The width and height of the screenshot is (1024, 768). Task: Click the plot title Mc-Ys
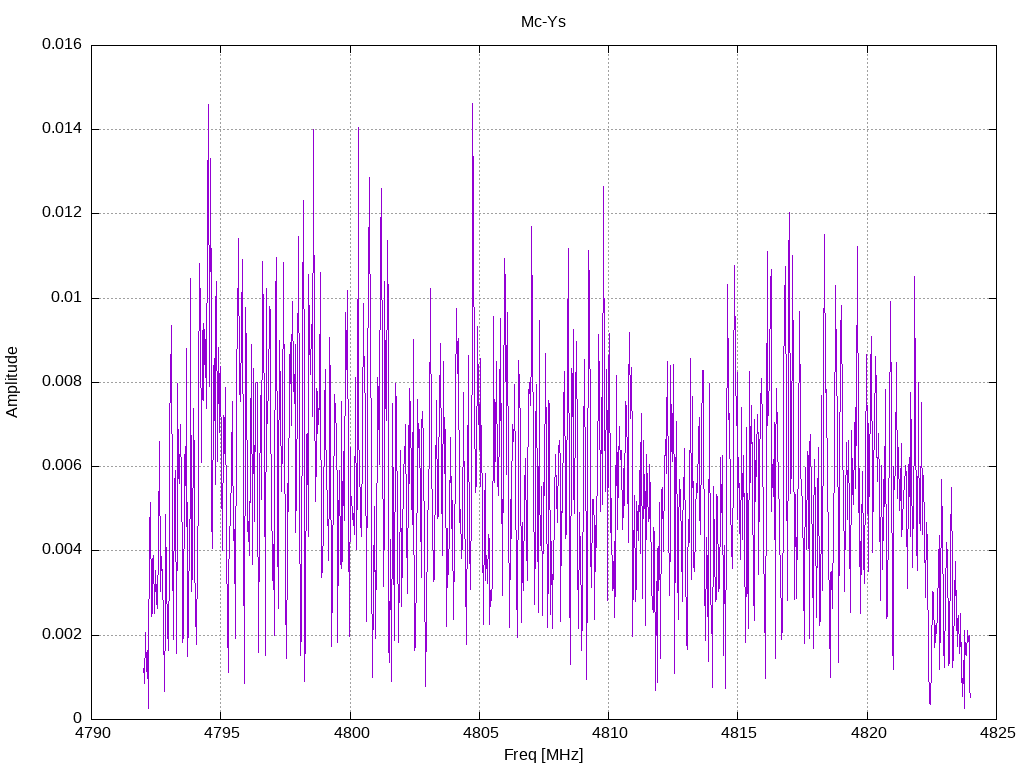pos(543,22)
